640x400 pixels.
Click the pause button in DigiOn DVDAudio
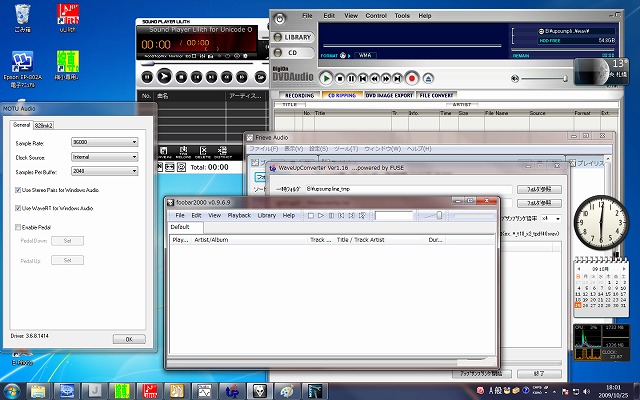point(351,78)
